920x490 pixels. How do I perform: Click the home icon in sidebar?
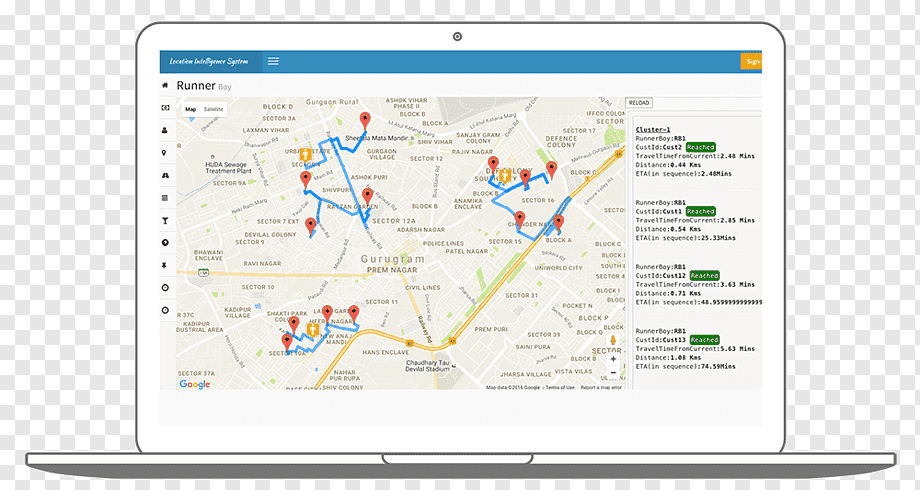[165, 86]
